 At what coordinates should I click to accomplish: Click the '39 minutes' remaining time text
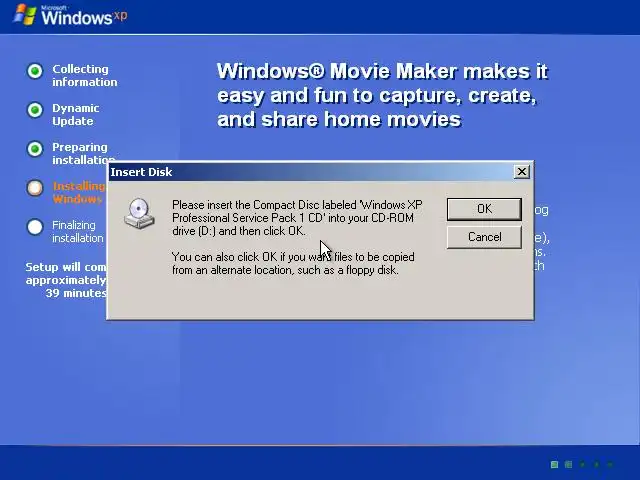pos(76,293)
